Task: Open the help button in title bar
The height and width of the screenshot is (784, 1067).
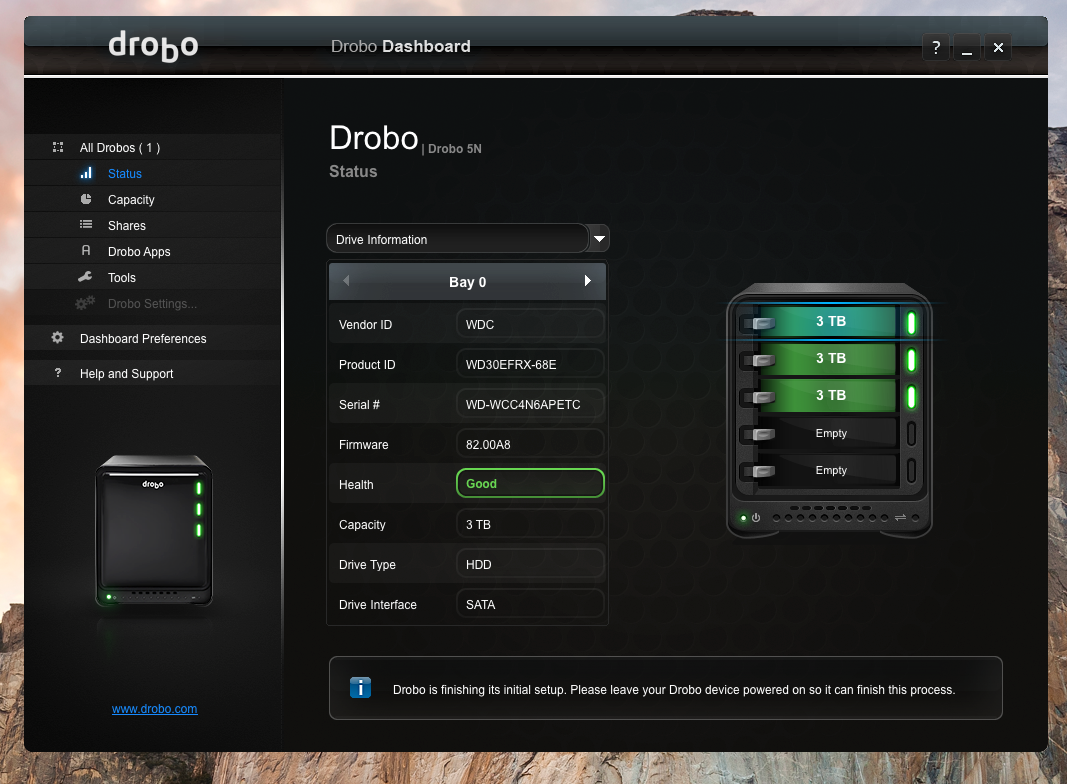Action: (x=935, y=47)
